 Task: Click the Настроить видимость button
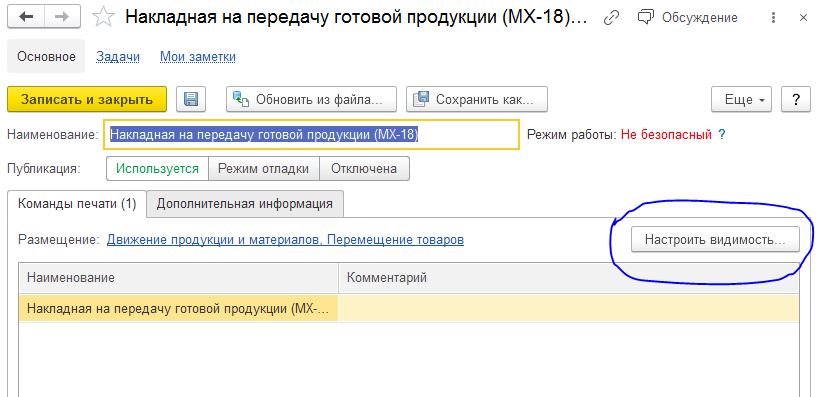click(x=715, y=240)
